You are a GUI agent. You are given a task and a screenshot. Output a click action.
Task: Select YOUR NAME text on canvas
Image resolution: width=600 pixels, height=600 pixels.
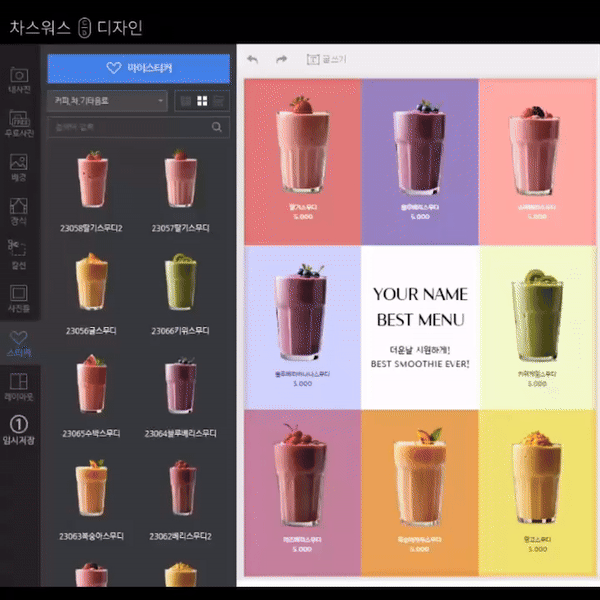pos(420,294)
